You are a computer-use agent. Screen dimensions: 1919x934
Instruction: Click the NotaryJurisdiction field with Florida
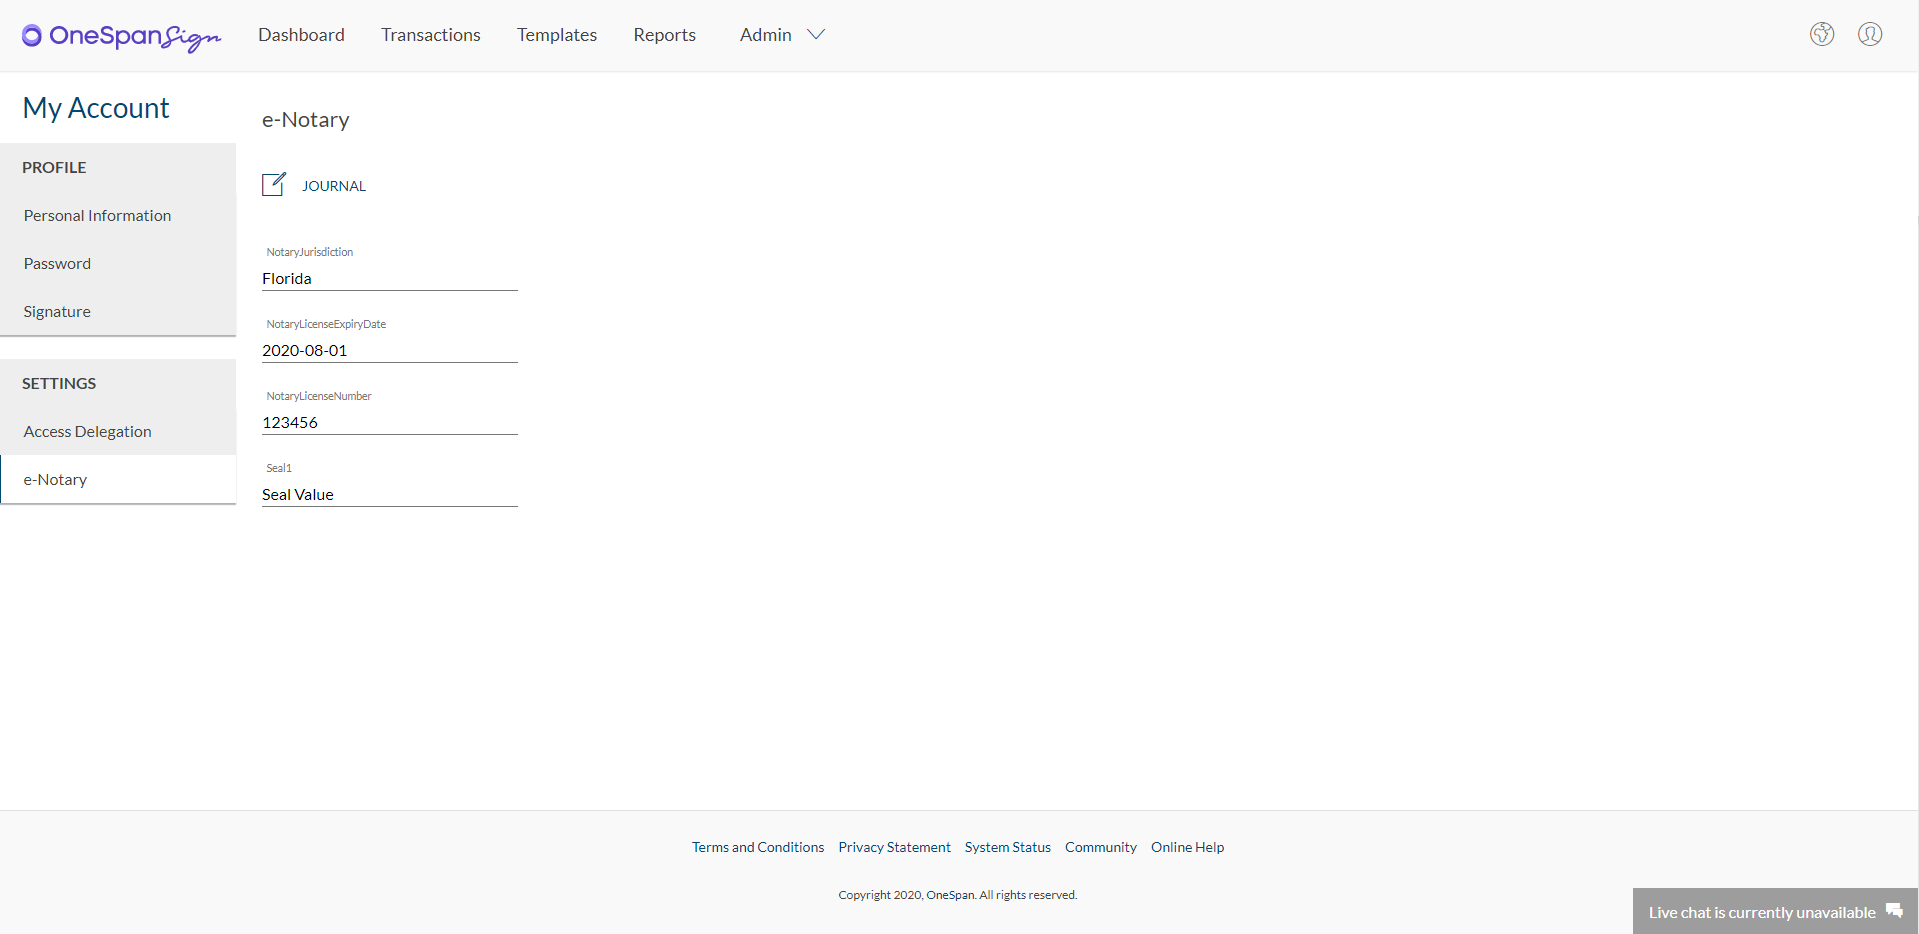click(390, 278)
